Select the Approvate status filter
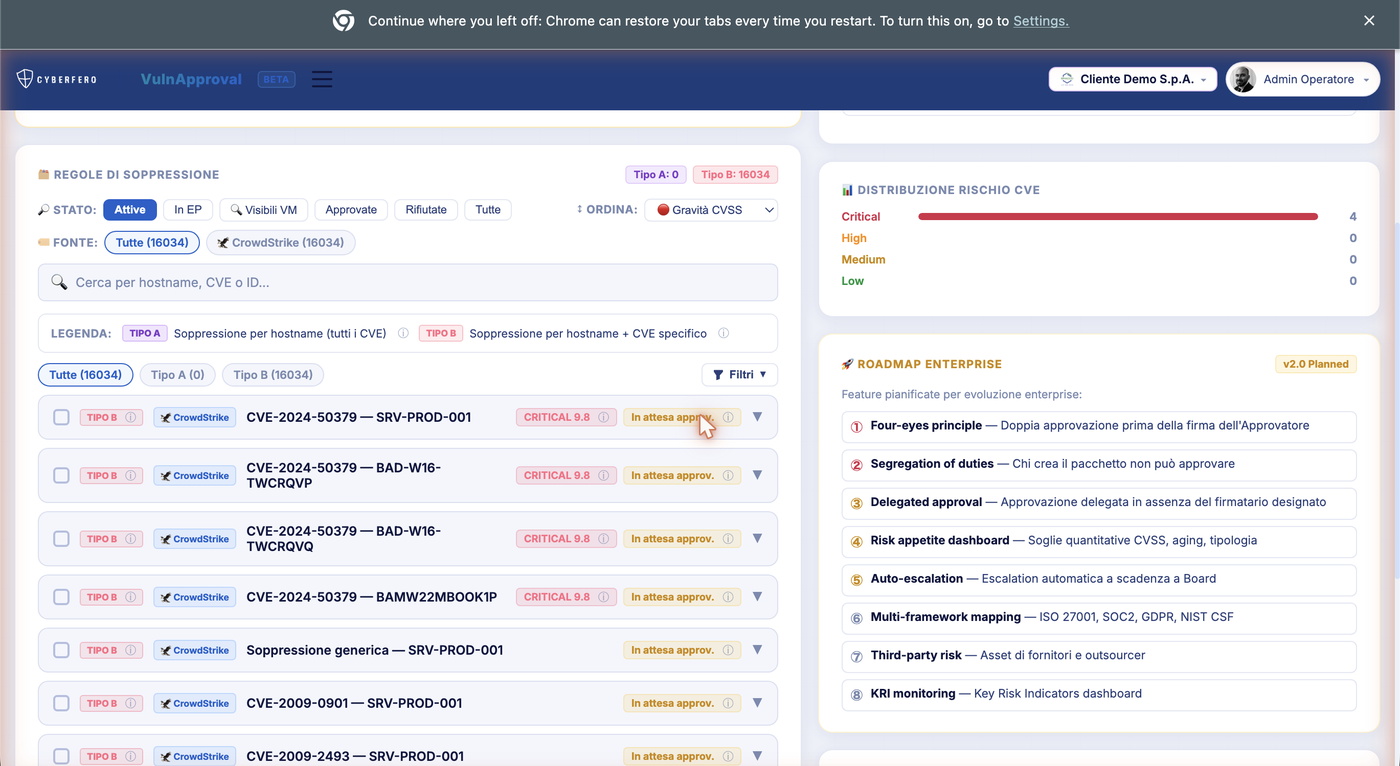The image size is (1400, 766). 351,210
